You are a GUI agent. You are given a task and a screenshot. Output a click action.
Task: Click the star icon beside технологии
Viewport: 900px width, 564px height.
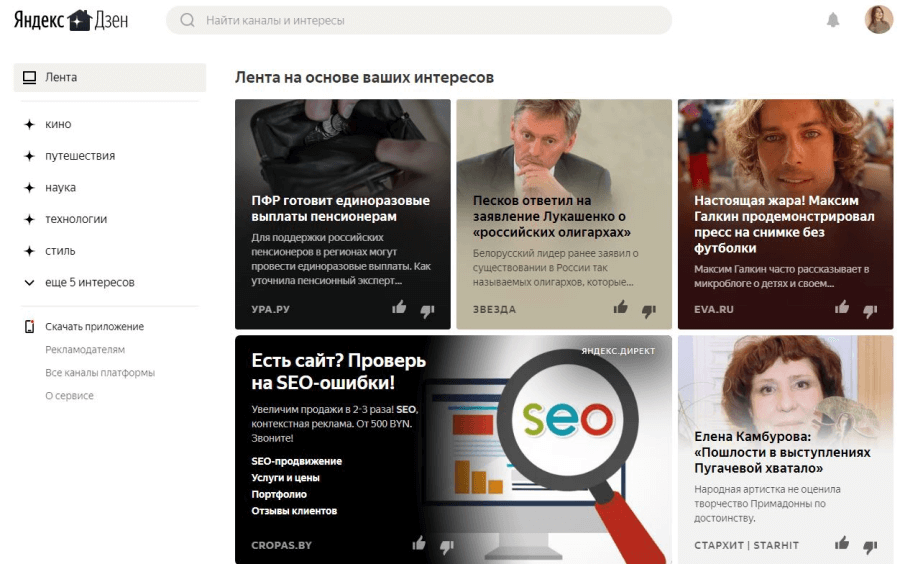(x=29, y=219)
